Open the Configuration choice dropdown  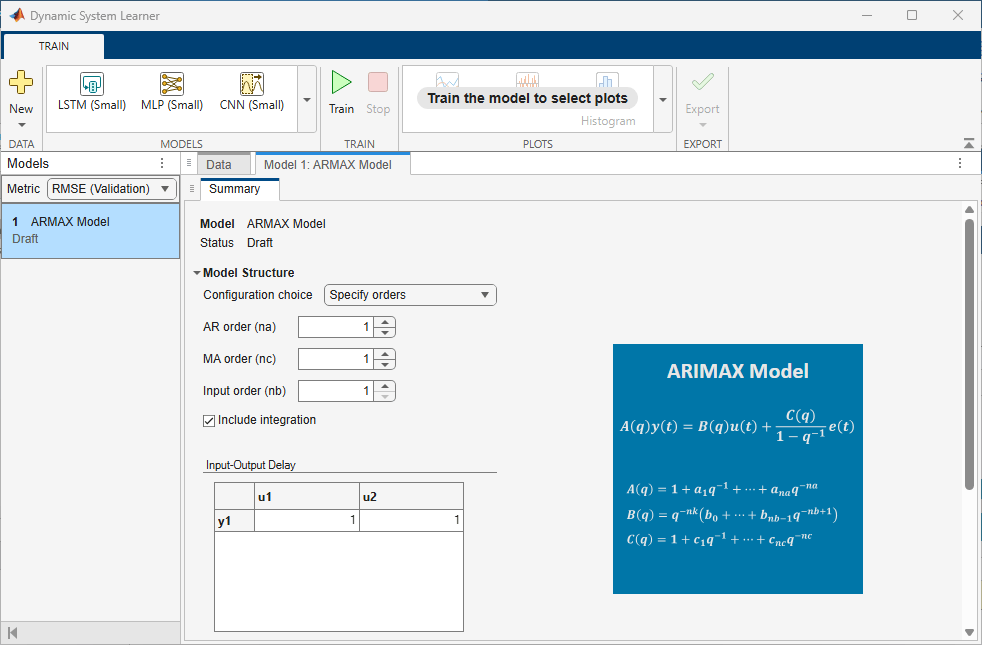(x=410, y=295)
